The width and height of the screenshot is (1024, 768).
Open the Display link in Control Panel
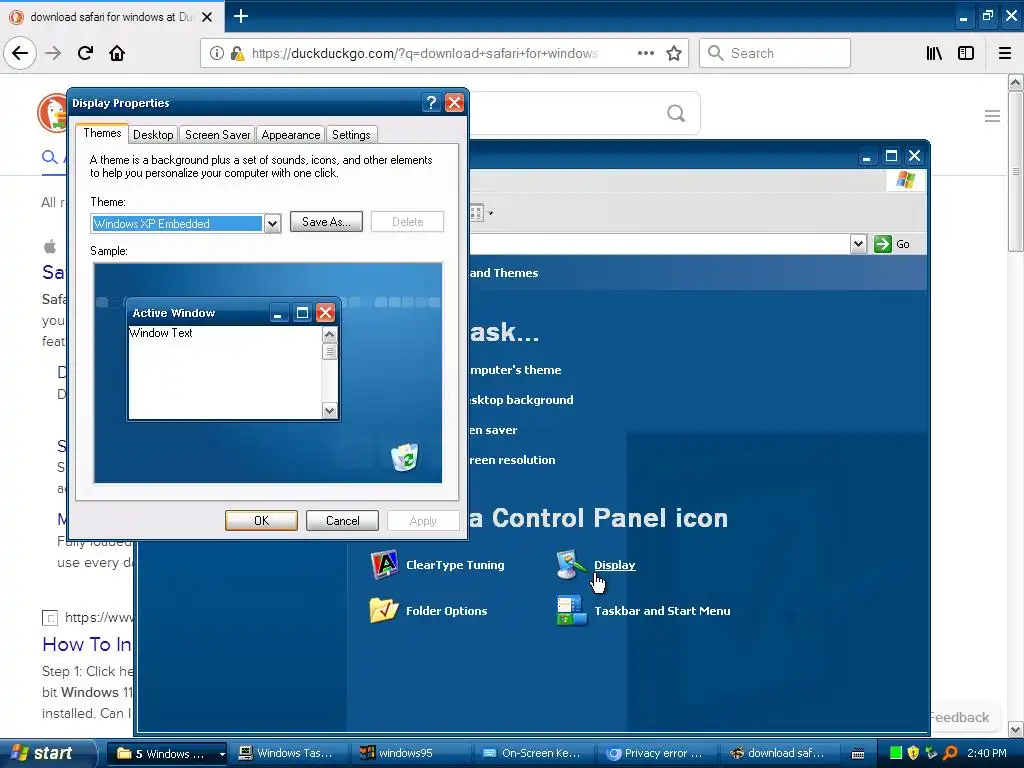(x=615, y=565)
